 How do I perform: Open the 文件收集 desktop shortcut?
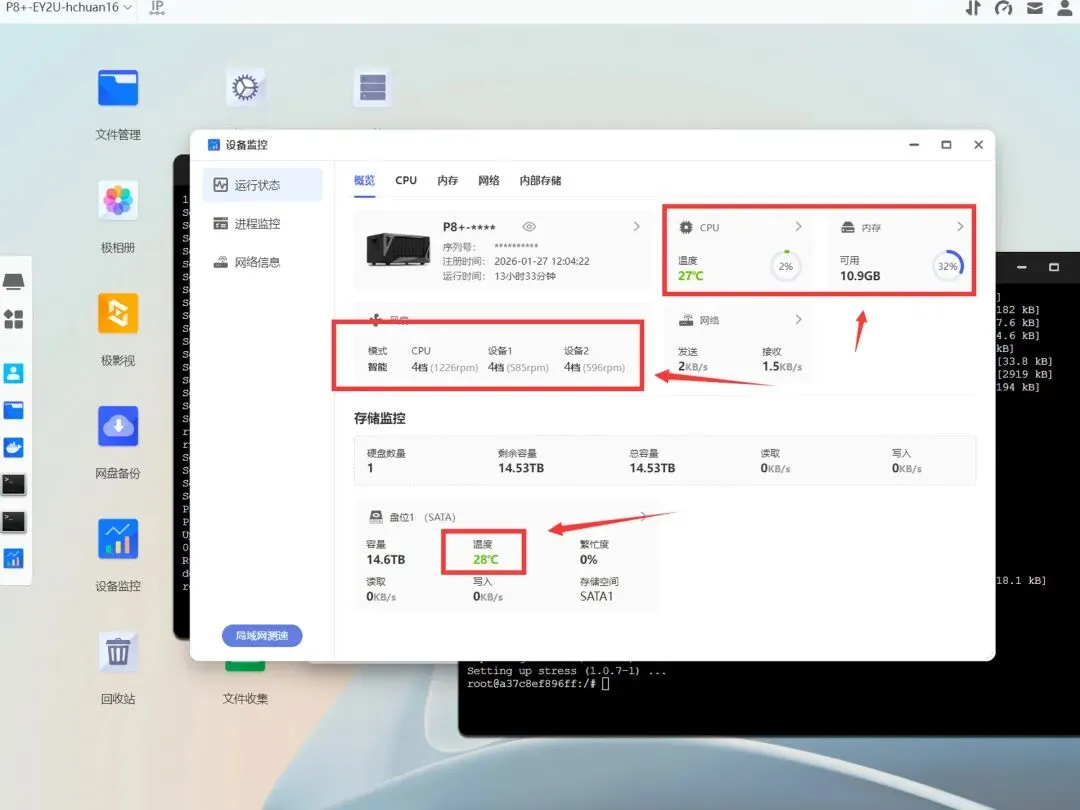click(x=245, y=698)
